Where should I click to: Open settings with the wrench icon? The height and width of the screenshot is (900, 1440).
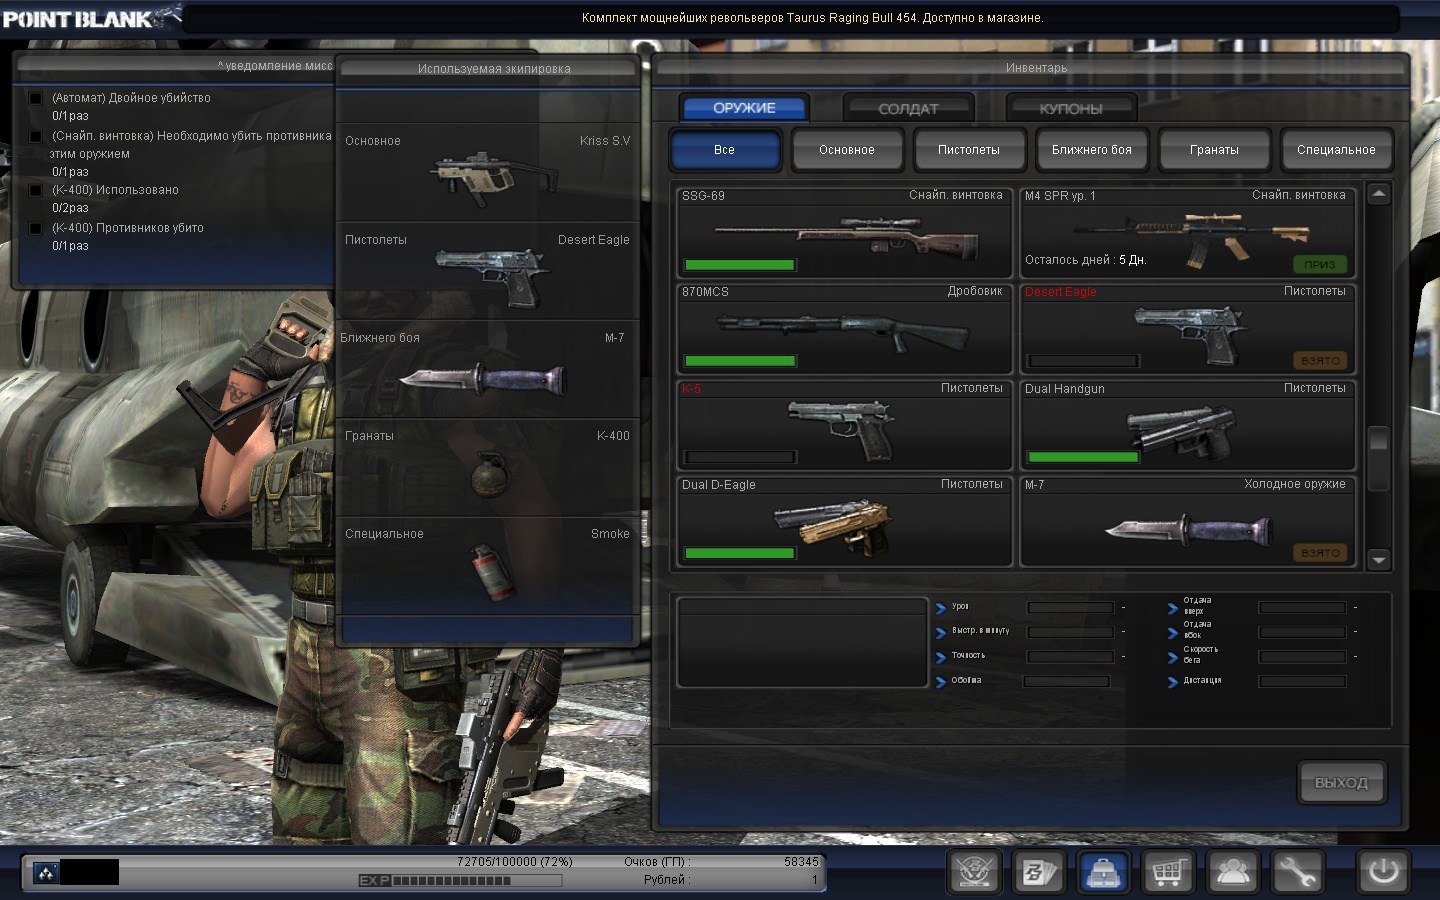pos(1296,873)
